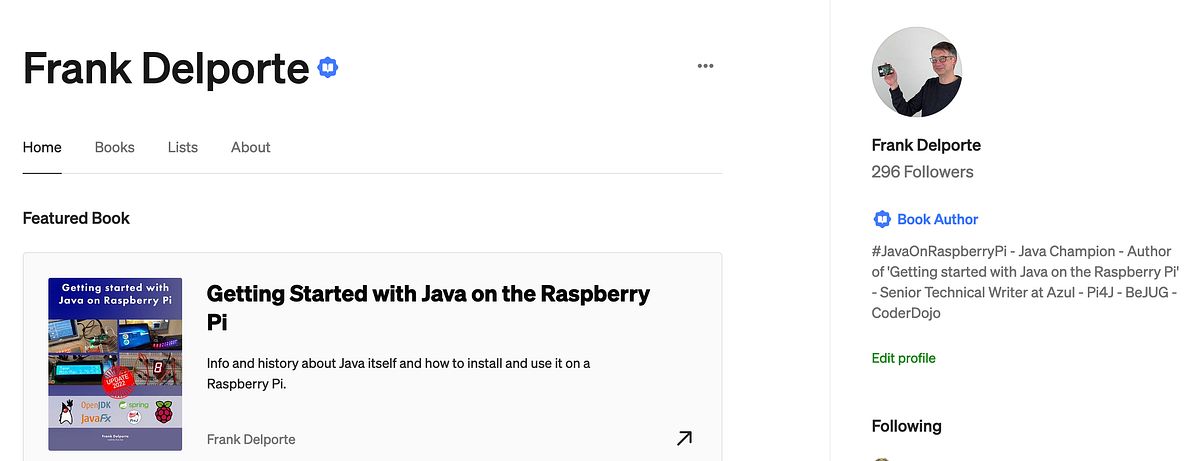
Task: Click the Getting Started with Java book title
Action: coord(428,308)
